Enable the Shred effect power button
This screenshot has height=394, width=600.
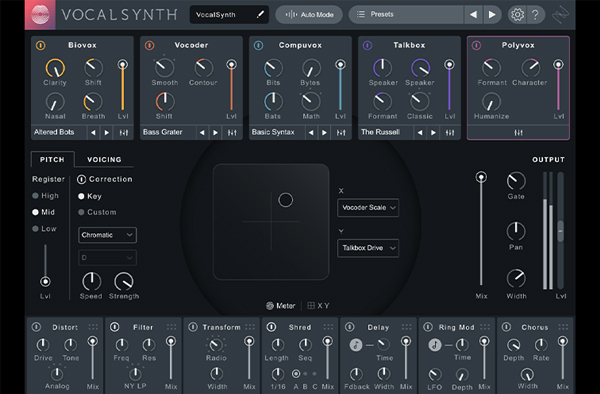point(271,327)
